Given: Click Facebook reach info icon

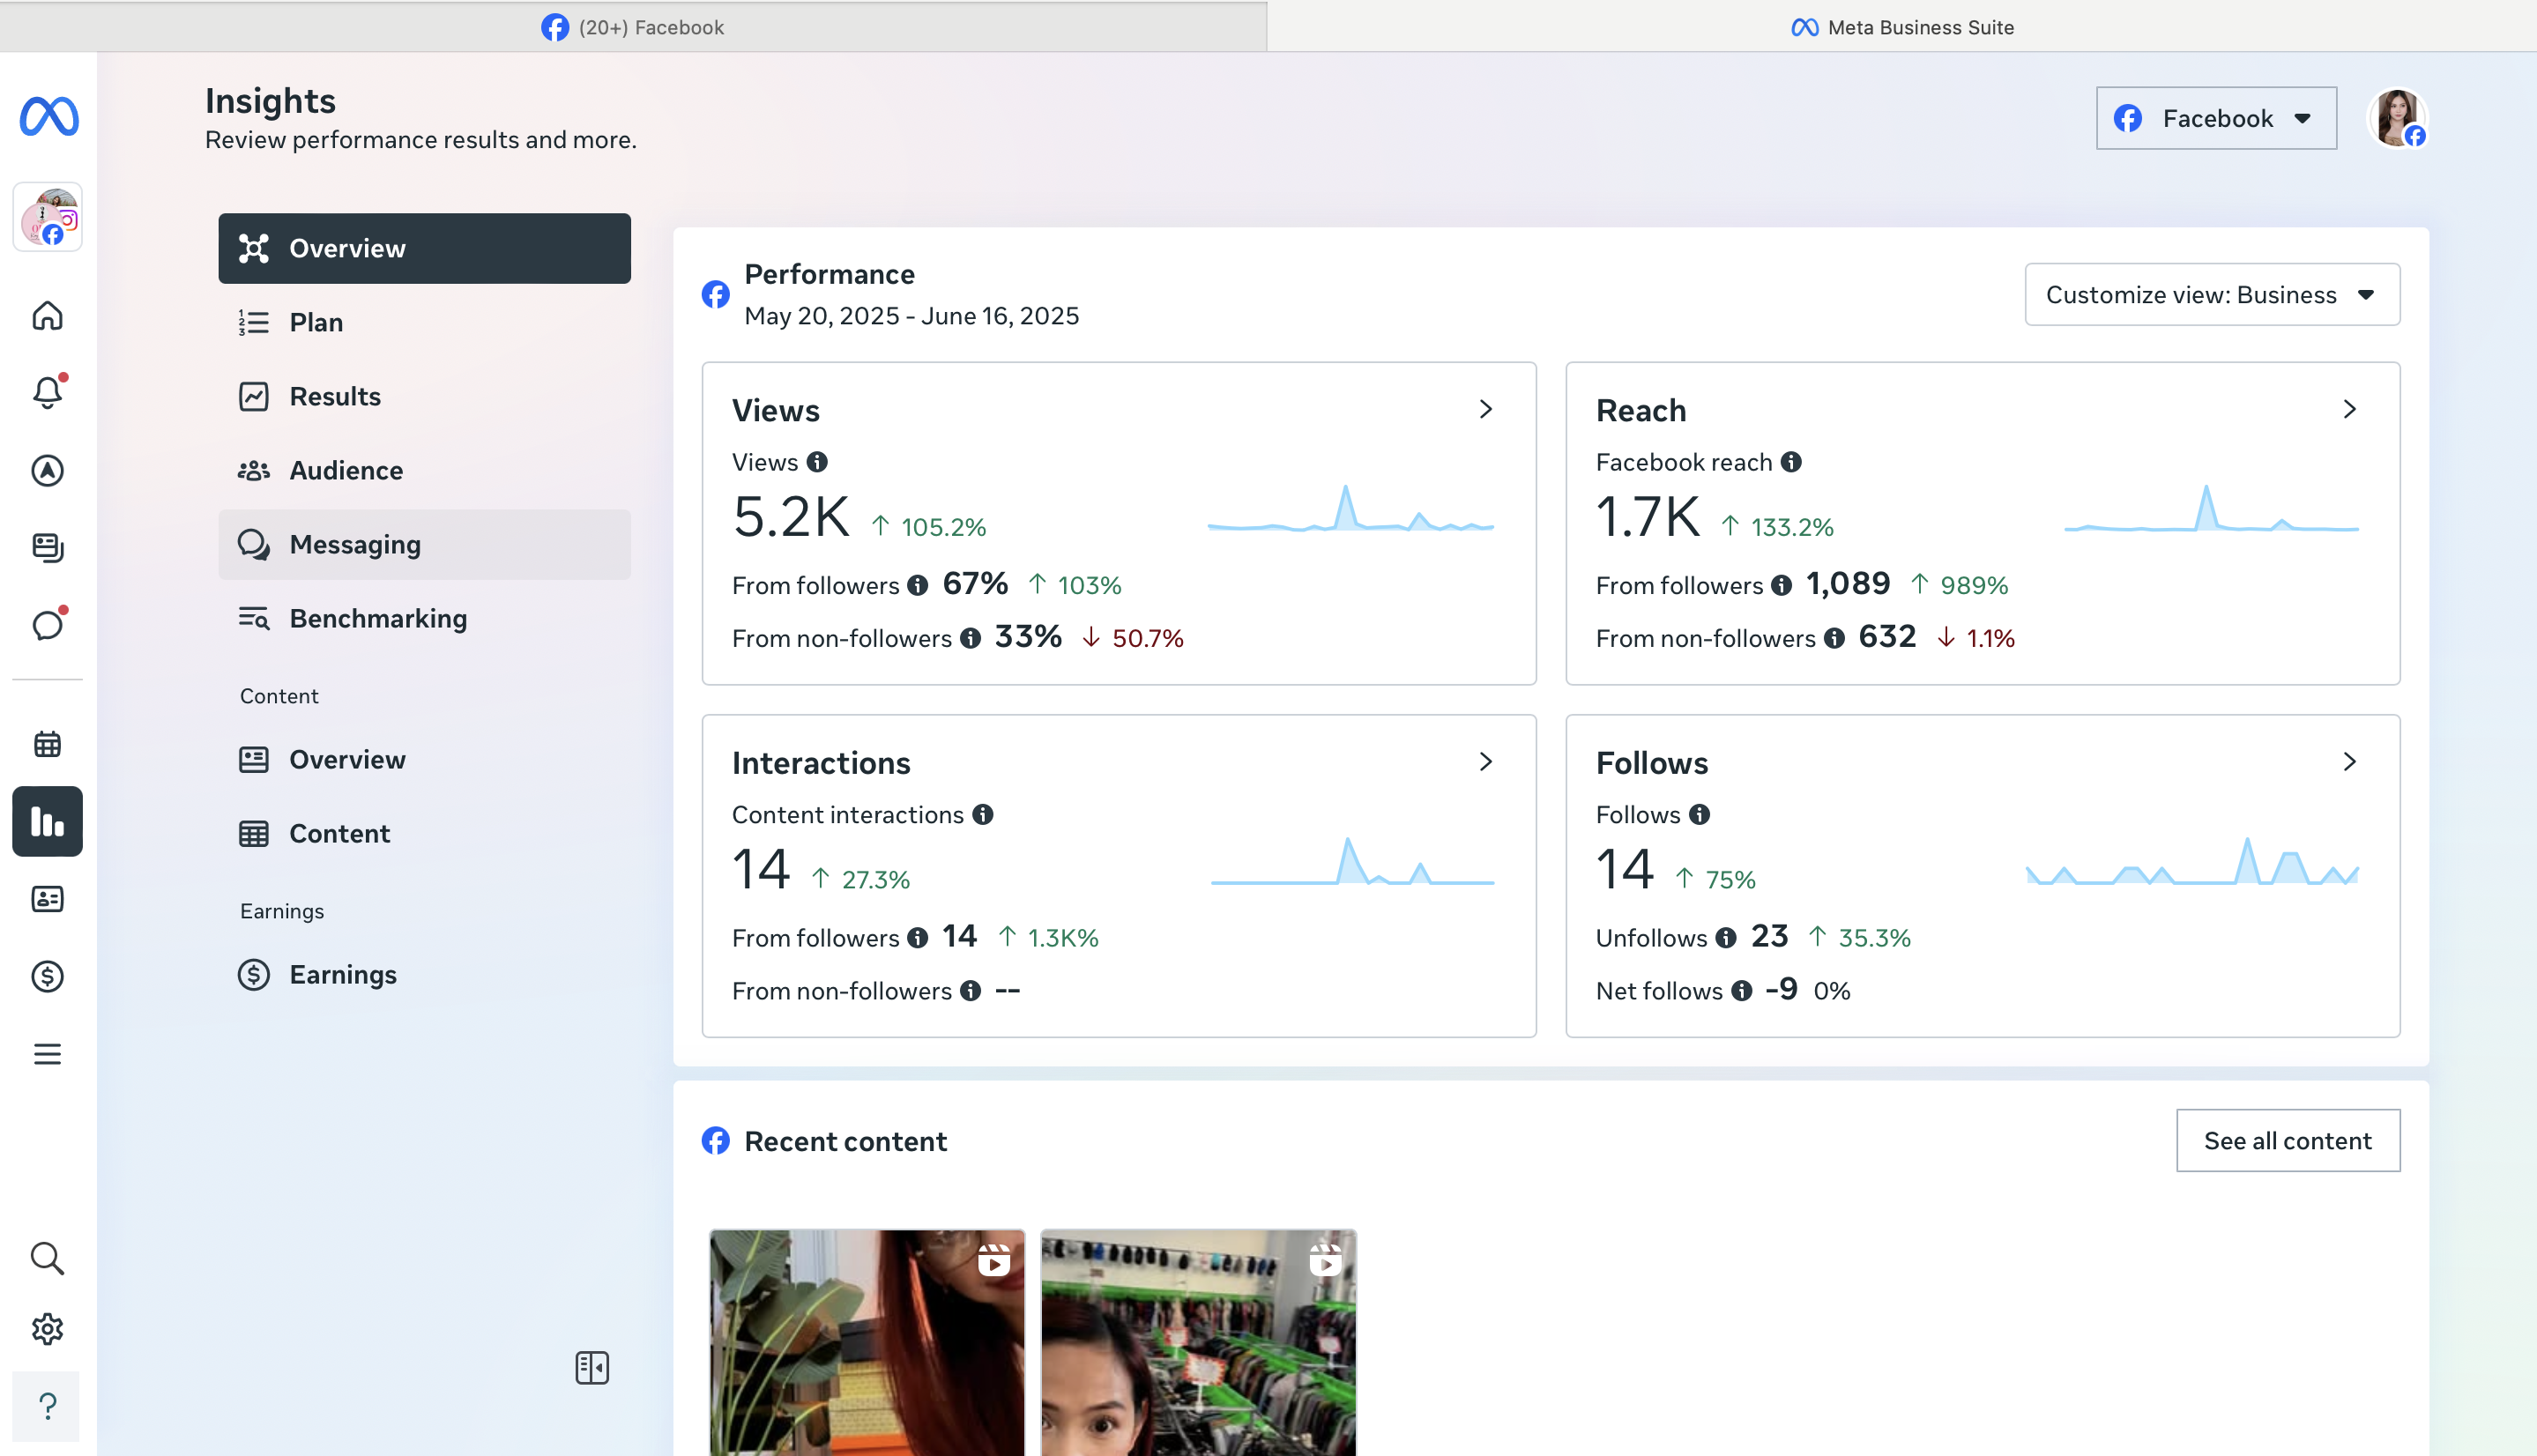Looking at the screenshot, I should pyautogui.click(x=1791, y=462).
